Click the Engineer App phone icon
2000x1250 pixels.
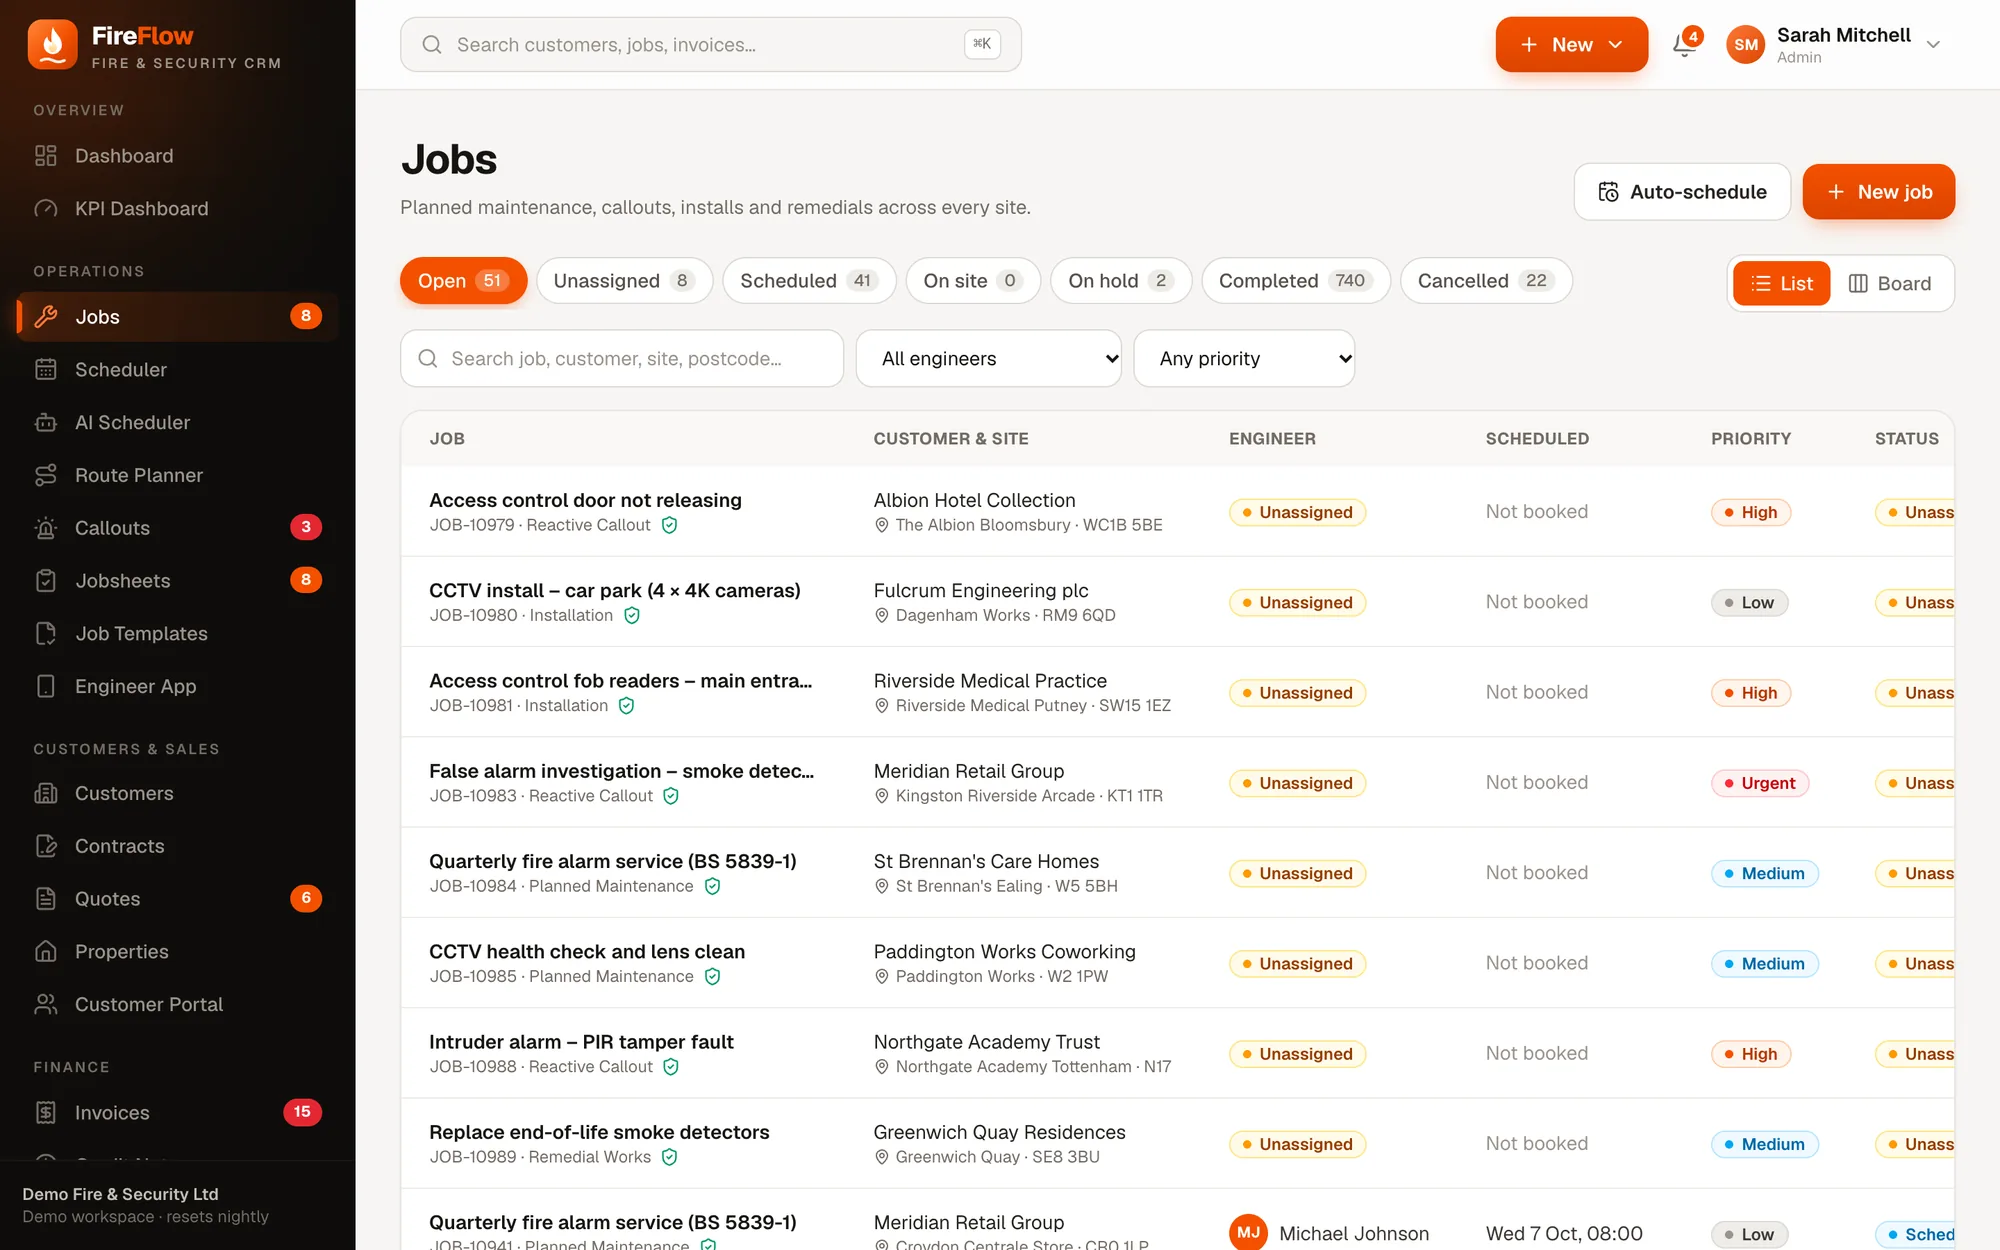(x=46, y=687)
